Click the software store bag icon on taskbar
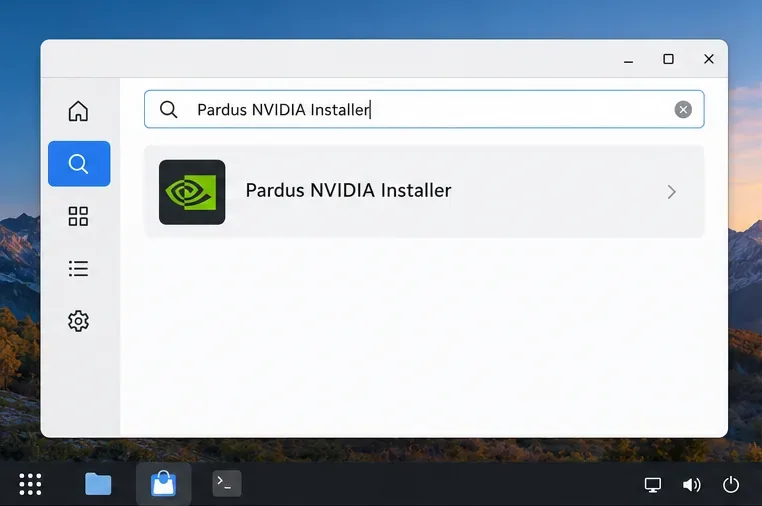Image resolution: width=762 pixels, height=506 pixels. 163,483
